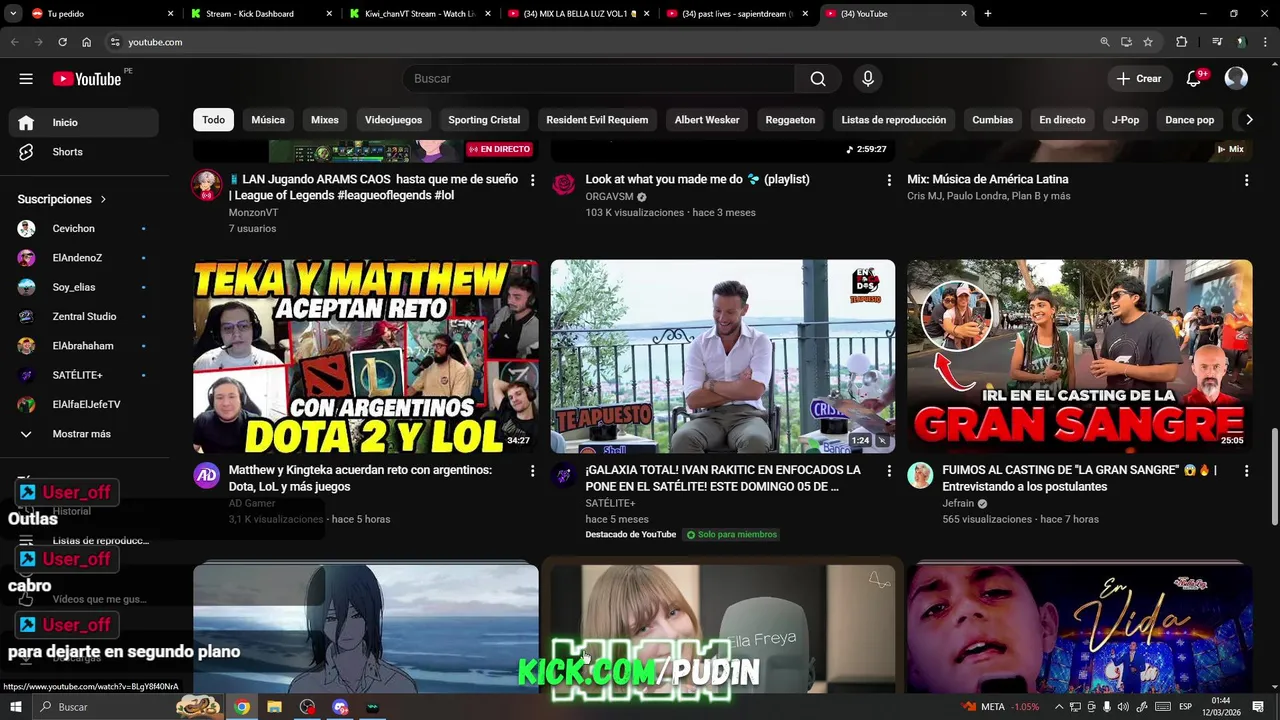Open the Cevichon subscription channel
1280x720 pixels.
tap(84, 229)
